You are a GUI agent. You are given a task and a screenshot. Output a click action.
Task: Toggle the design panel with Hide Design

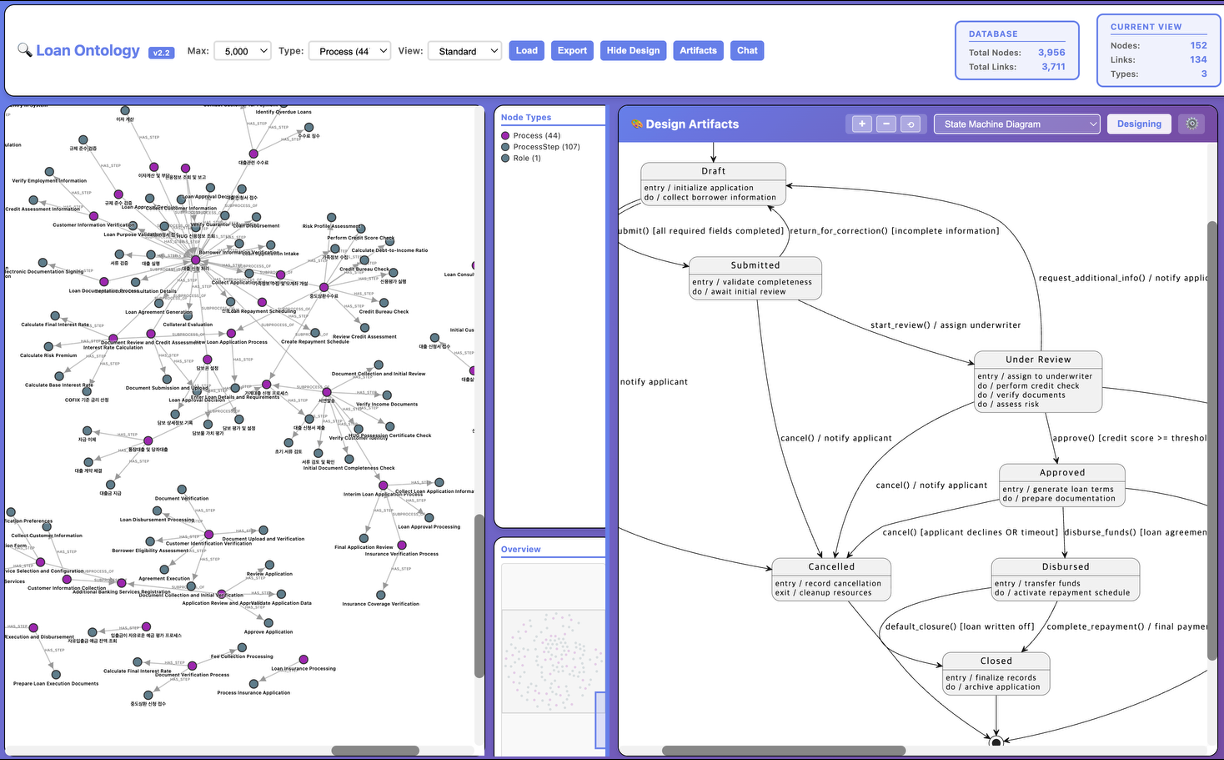coord(633,51)
